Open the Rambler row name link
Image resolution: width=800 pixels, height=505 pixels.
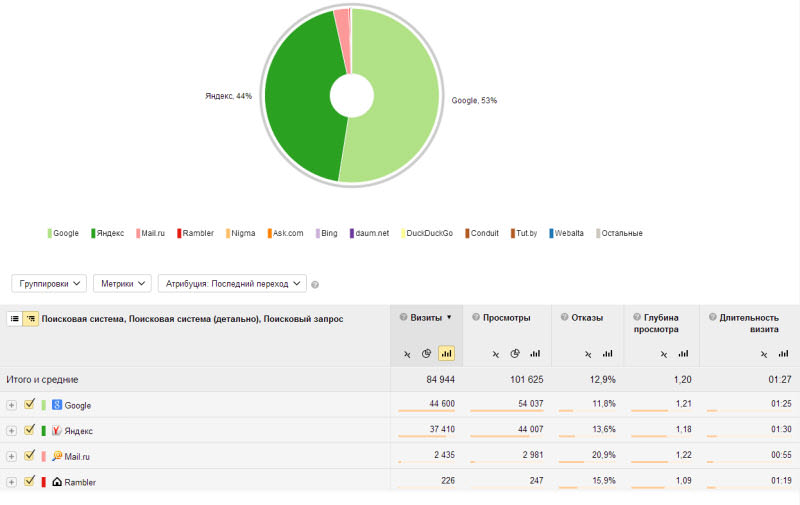[80, 482]
